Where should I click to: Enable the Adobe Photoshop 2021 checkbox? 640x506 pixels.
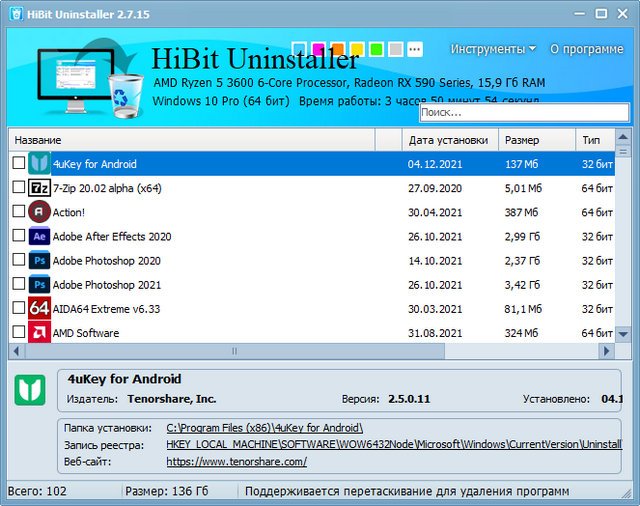click(x=18, y=284)
